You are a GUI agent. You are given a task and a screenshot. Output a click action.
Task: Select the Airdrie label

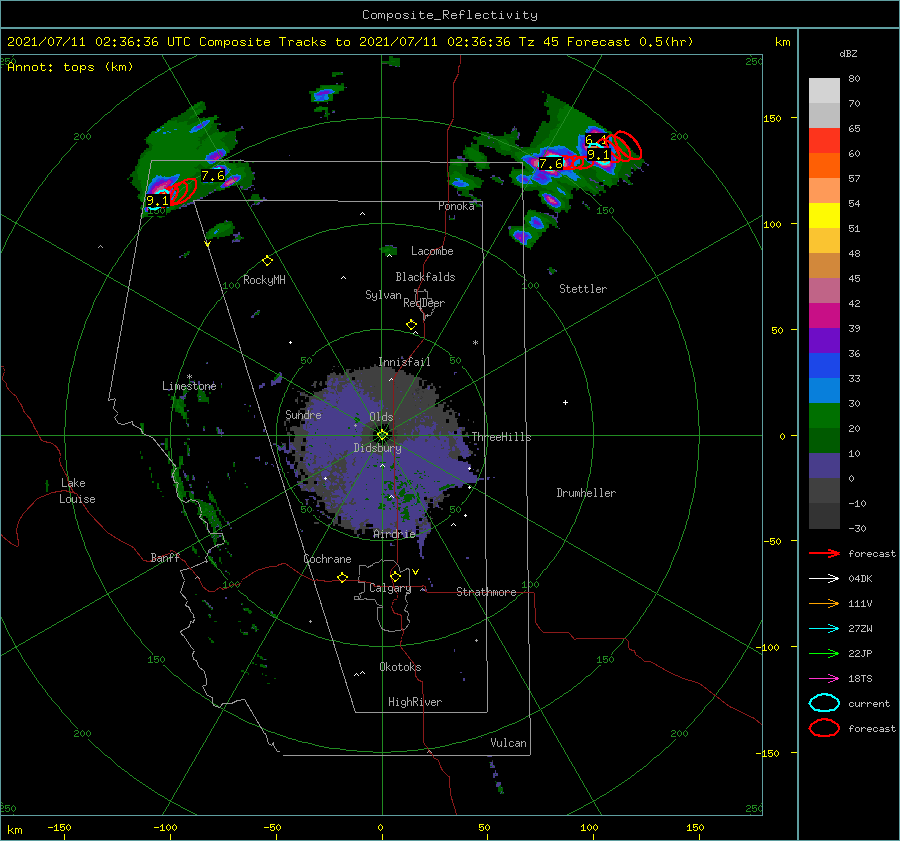pyautogui.click(x=394, y=534)
